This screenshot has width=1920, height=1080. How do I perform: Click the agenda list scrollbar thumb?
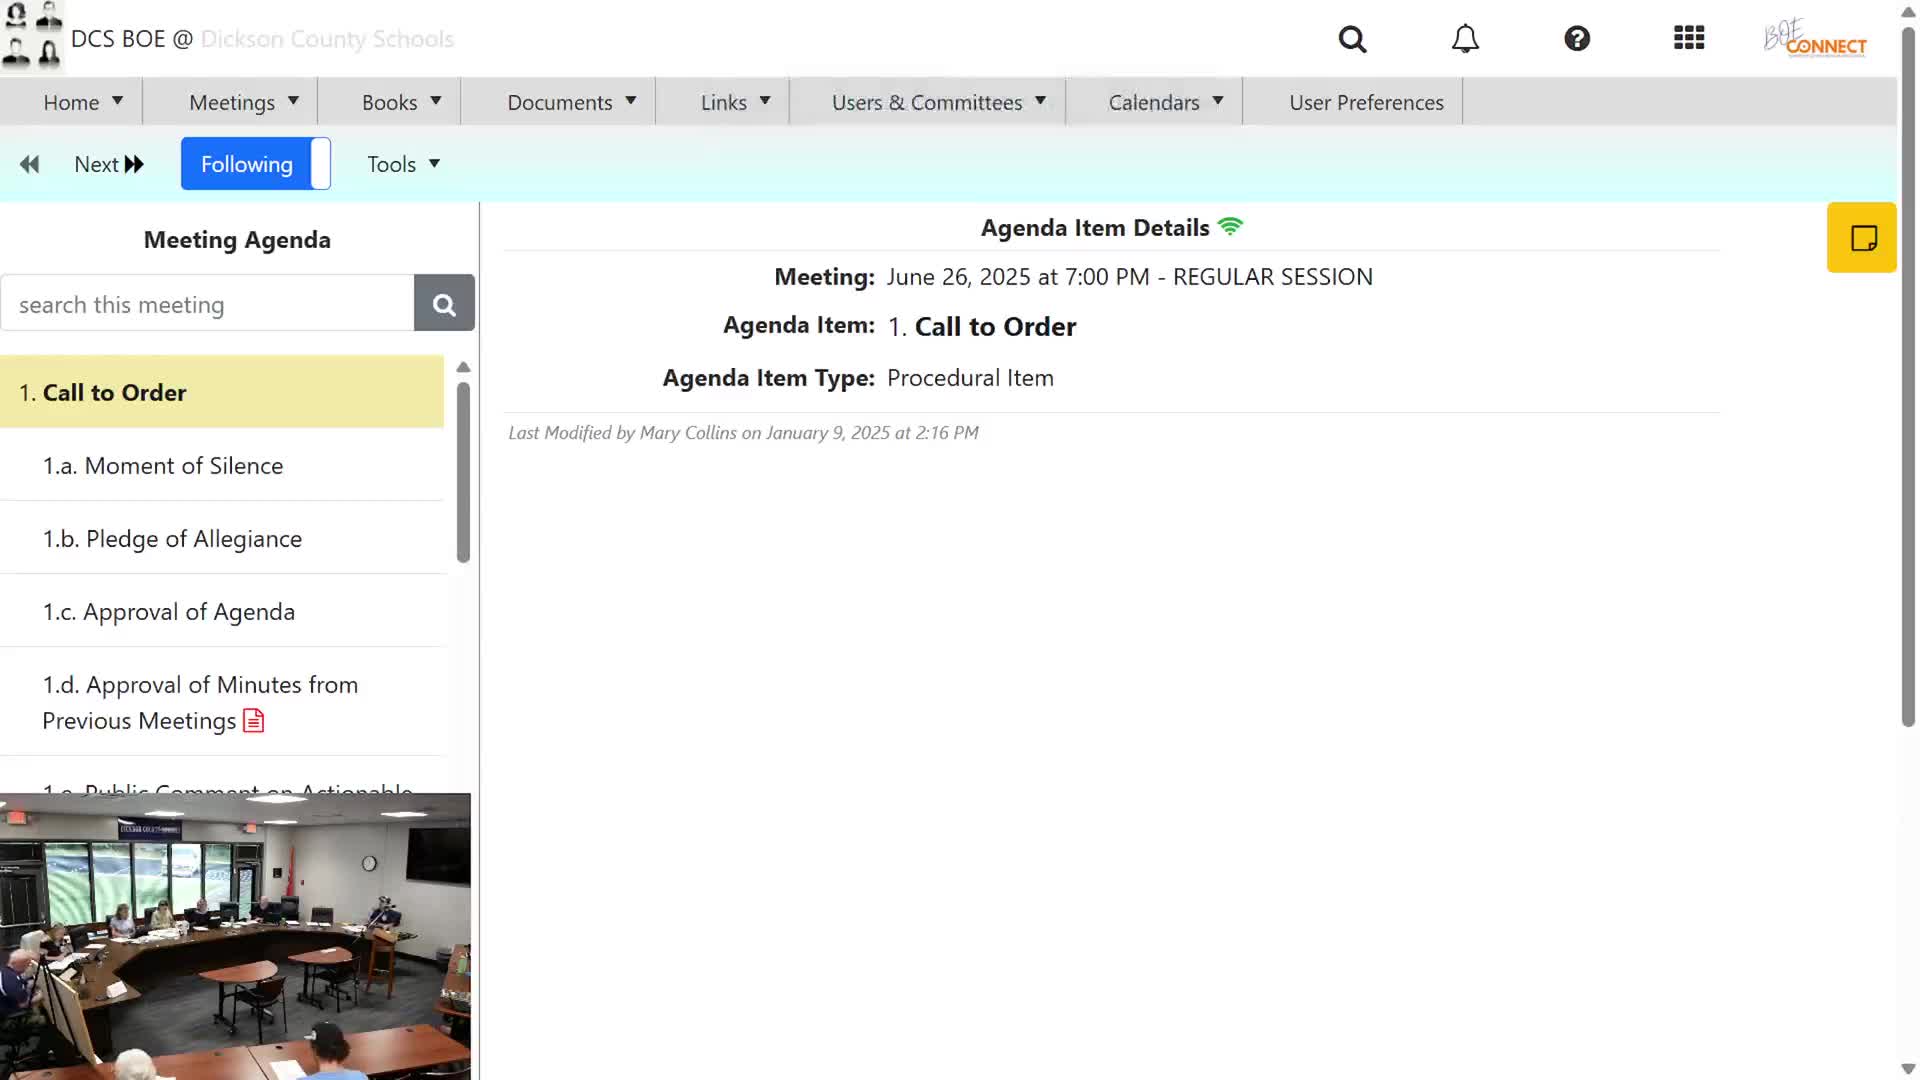(x=463, y=472)
